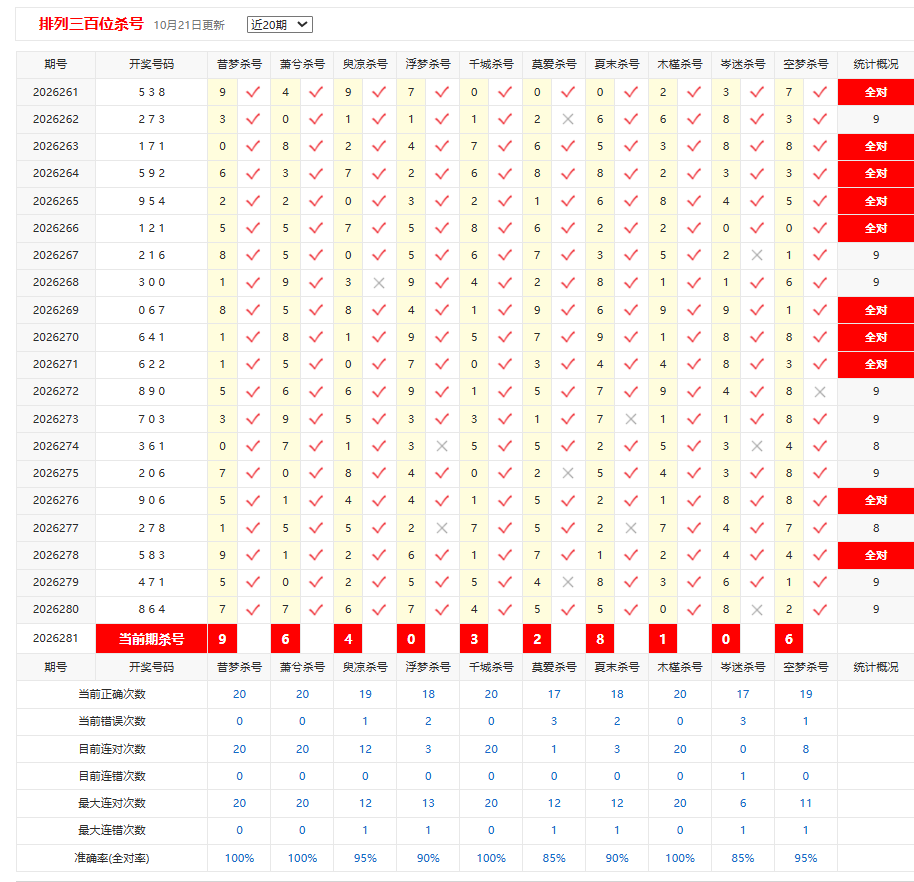Click the gray X for 岑迷 in row 2026274
914x882 pixels.
pyautogui.click(x=757, y=447)
